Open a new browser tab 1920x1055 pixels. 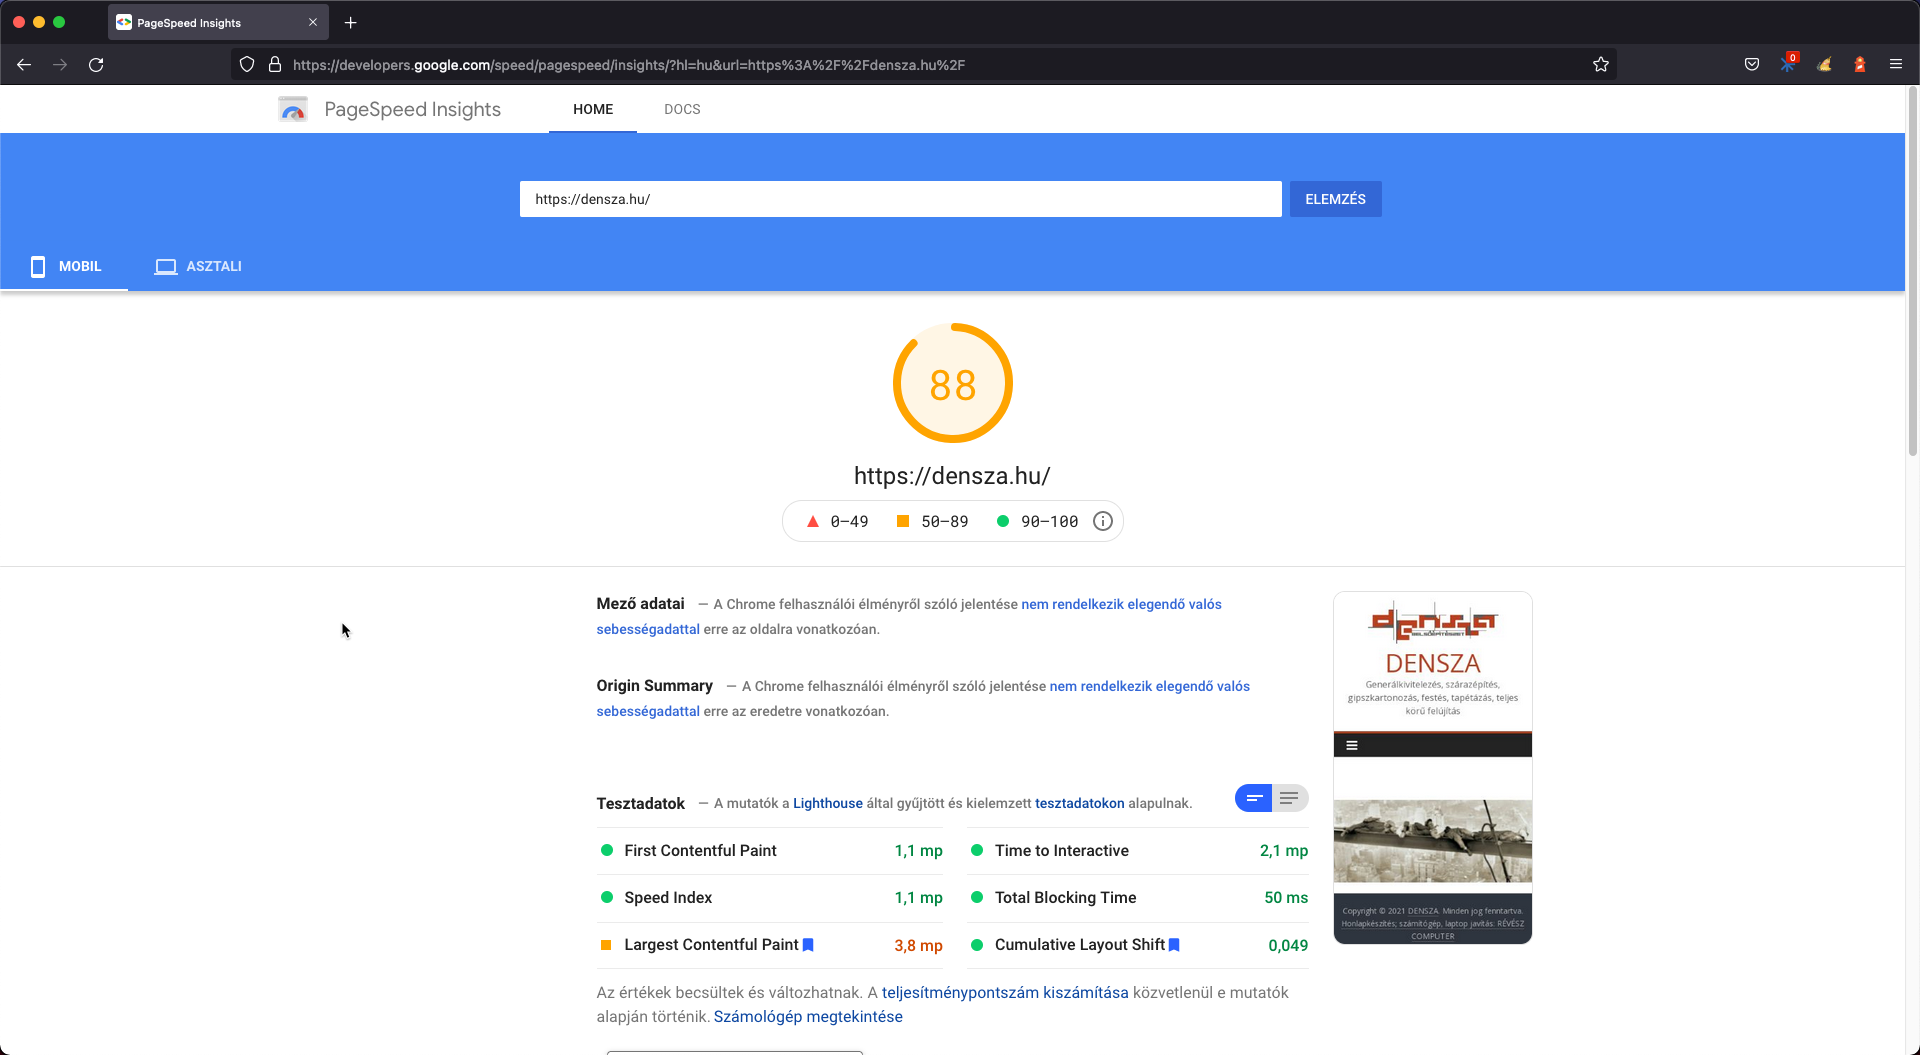[350, 22]
